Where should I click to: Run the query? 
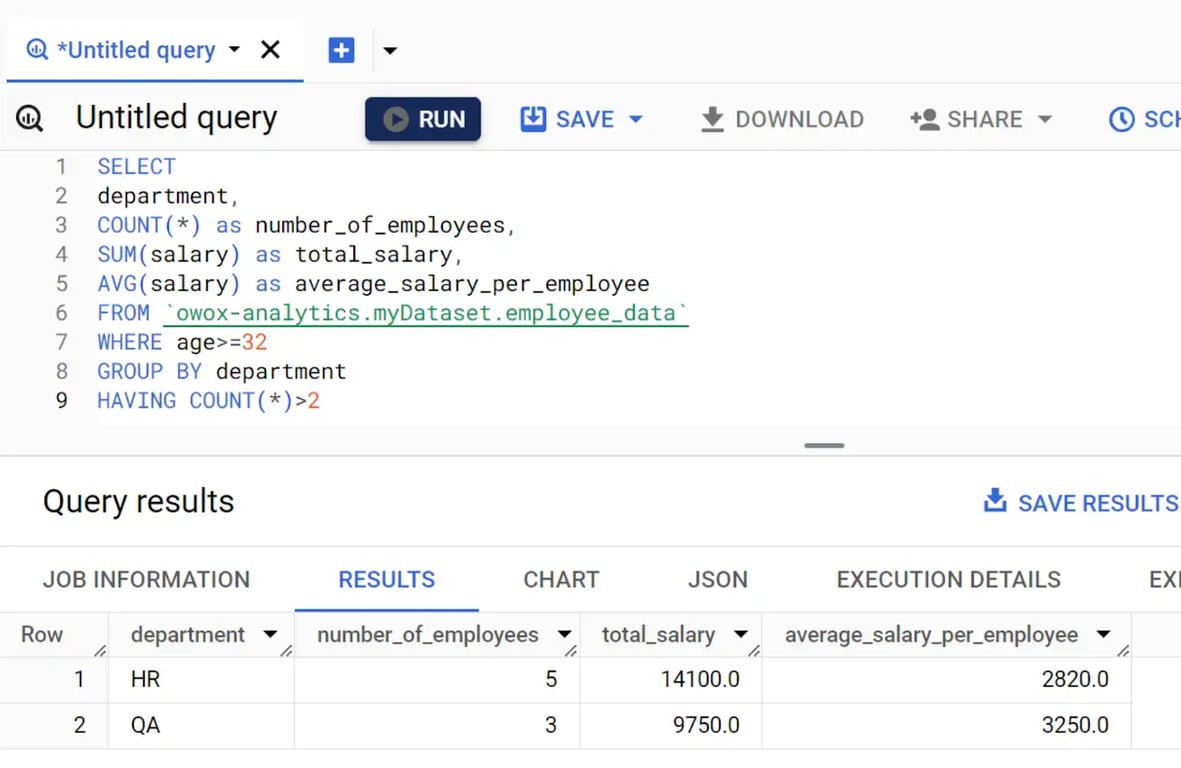[x=423, y=119]
